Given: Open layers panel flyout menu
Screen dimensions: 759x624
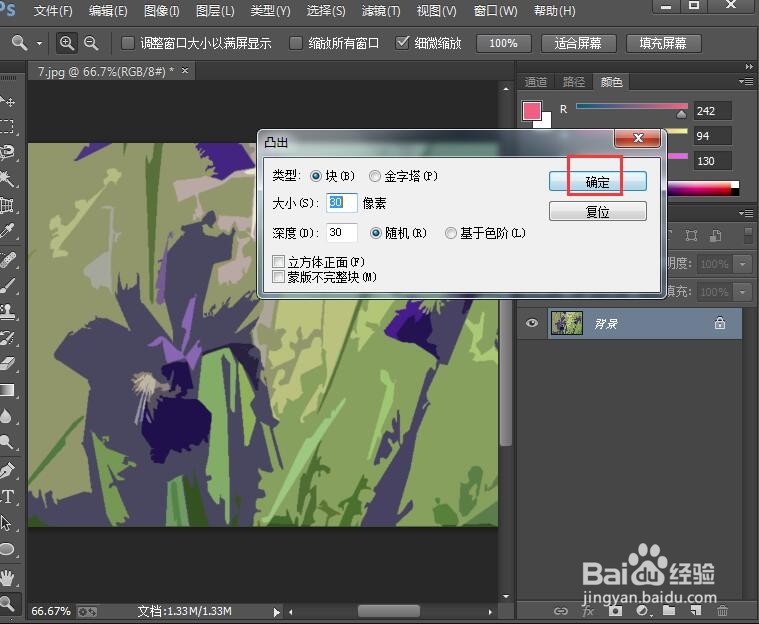Looking at the screenshot, I should (745, 213).
